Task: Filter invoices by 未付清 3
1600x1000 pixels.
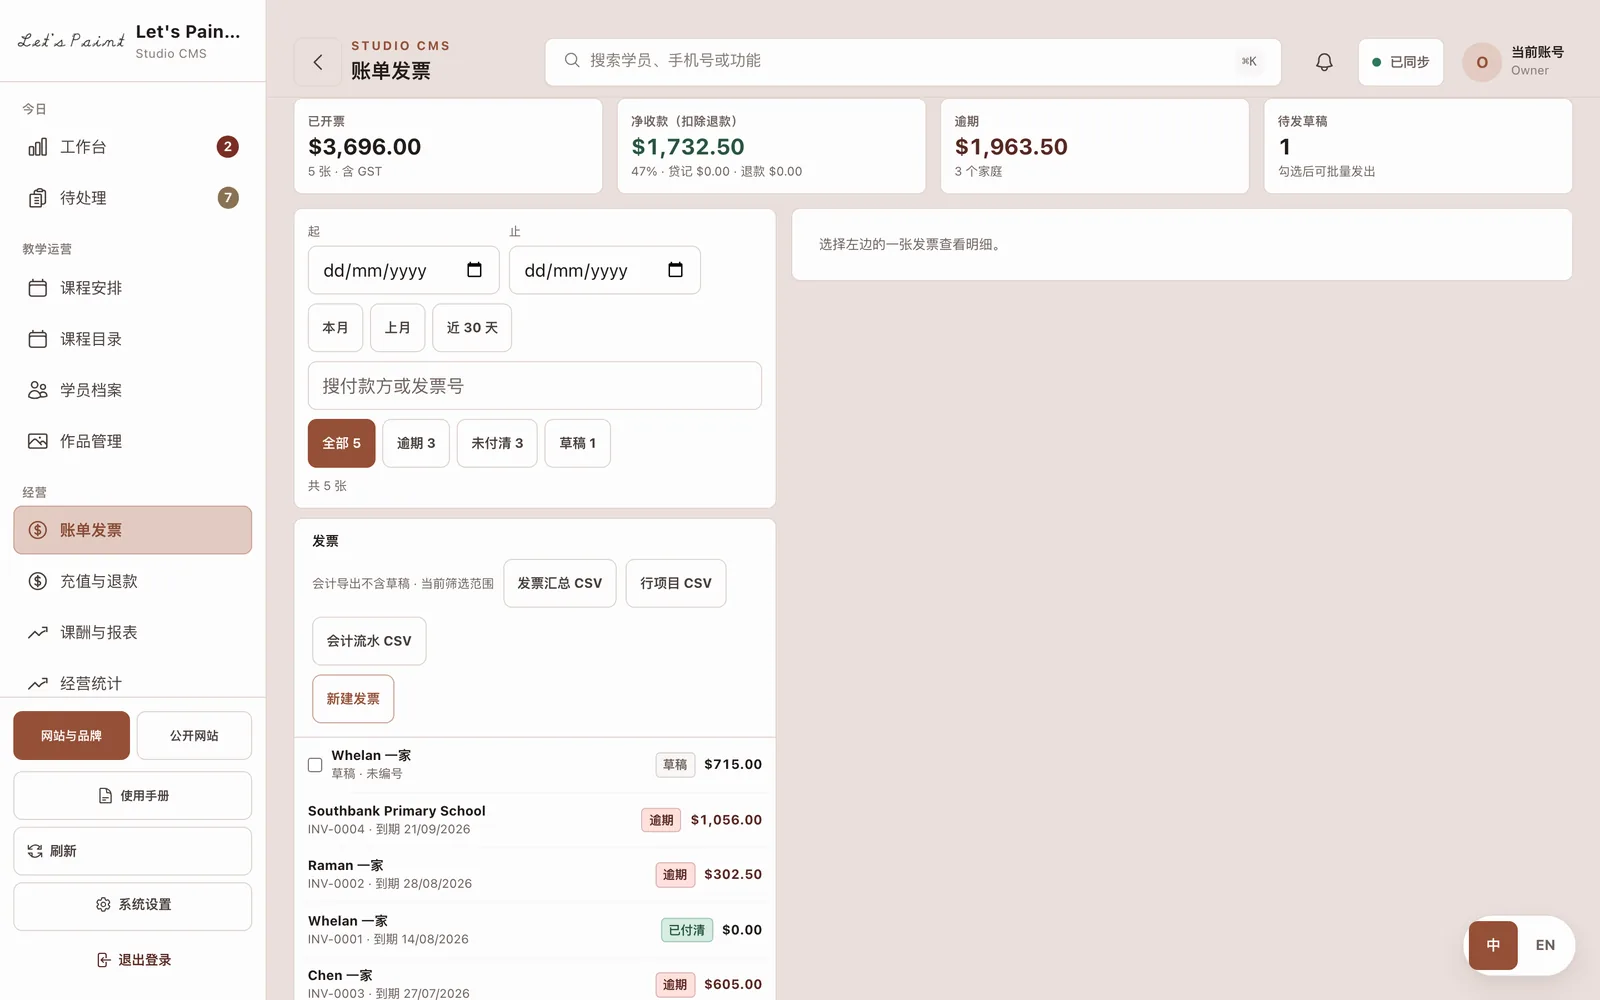Action: click(497, 443)
